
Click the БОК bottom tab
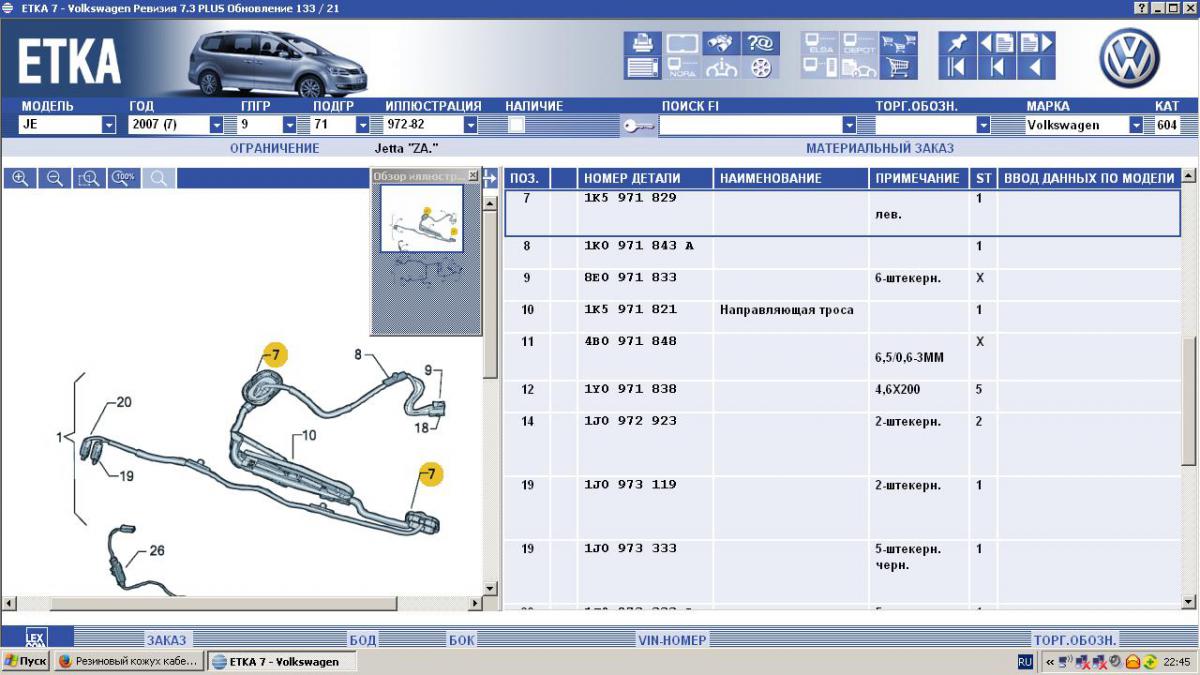(462, 640)
